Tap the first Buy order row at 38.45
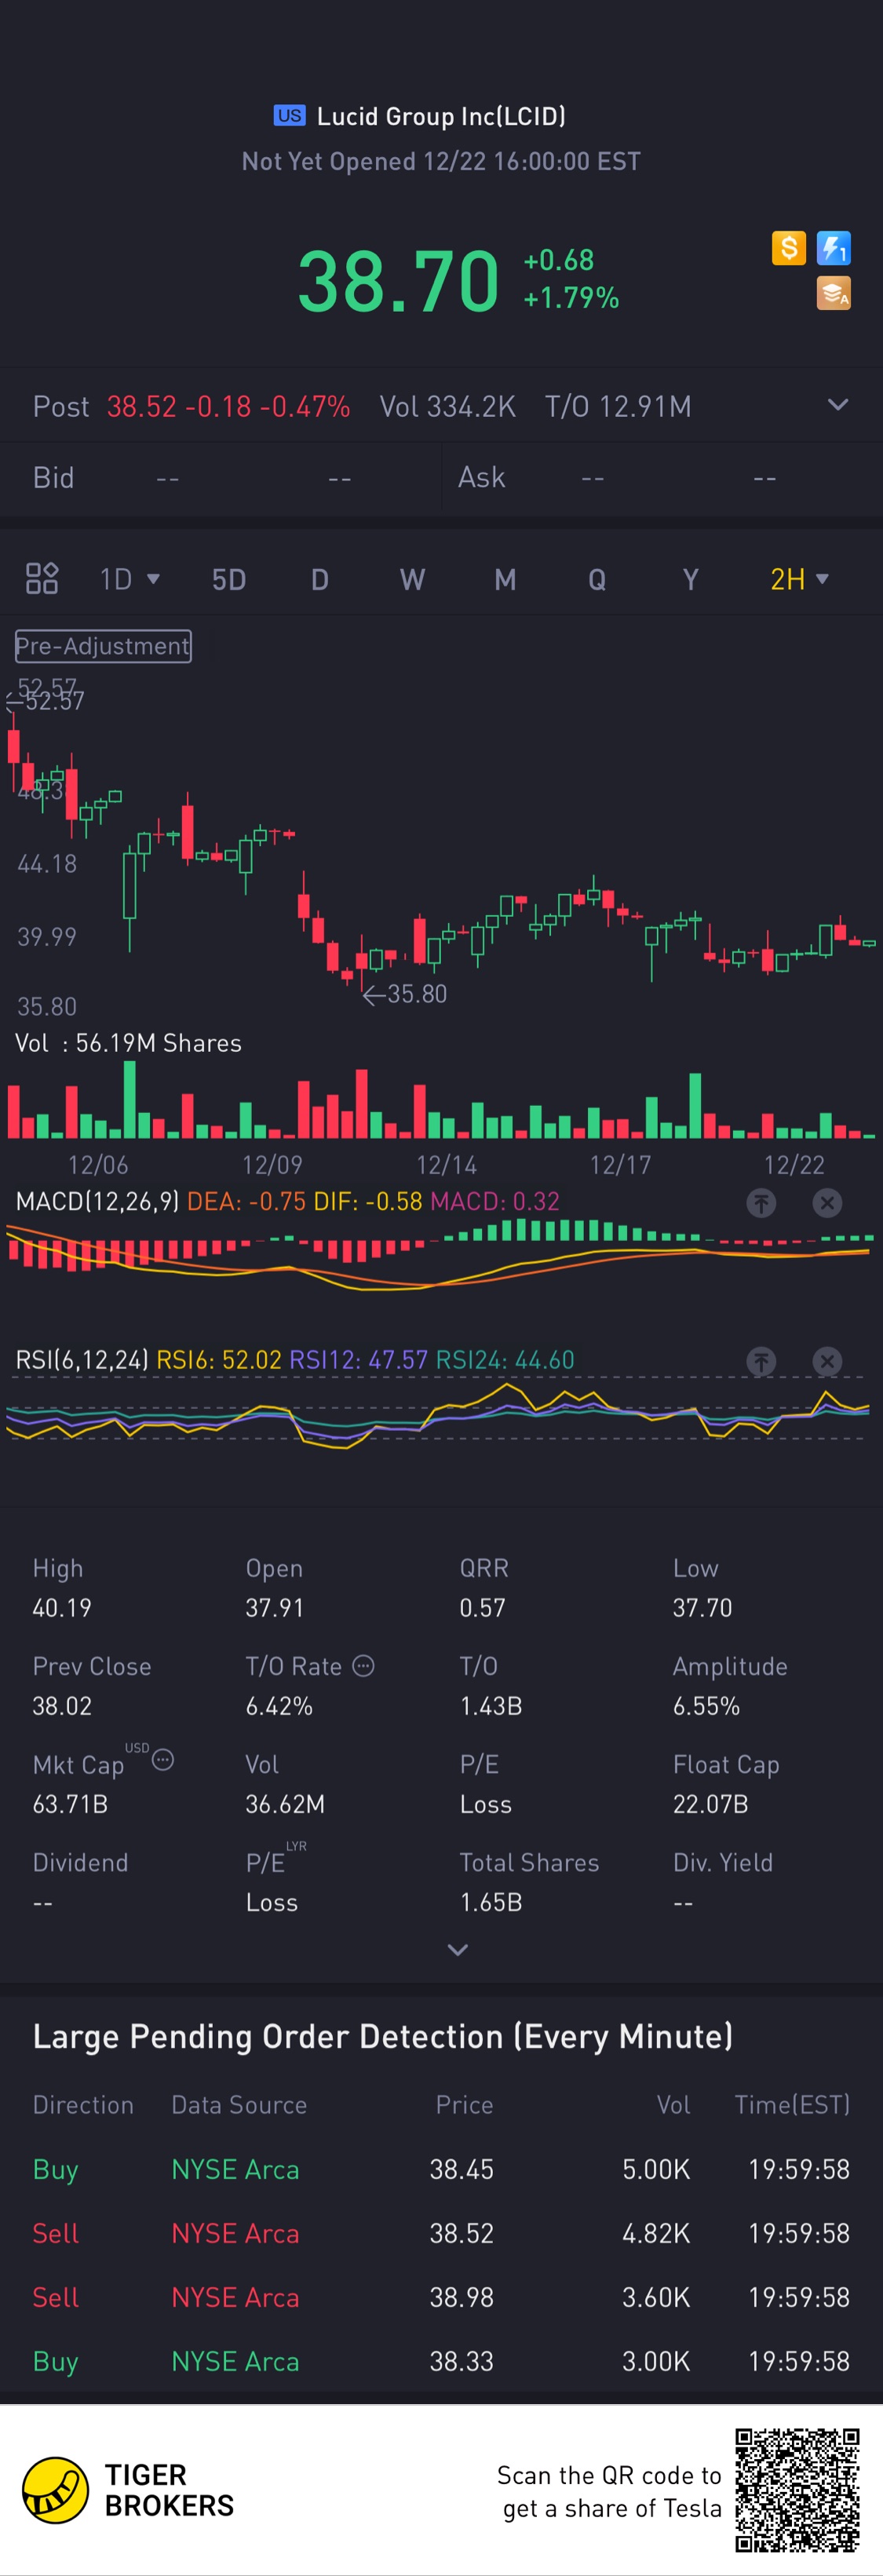Viewport: 883px width, 2576px height. (x=441, y=2169)
